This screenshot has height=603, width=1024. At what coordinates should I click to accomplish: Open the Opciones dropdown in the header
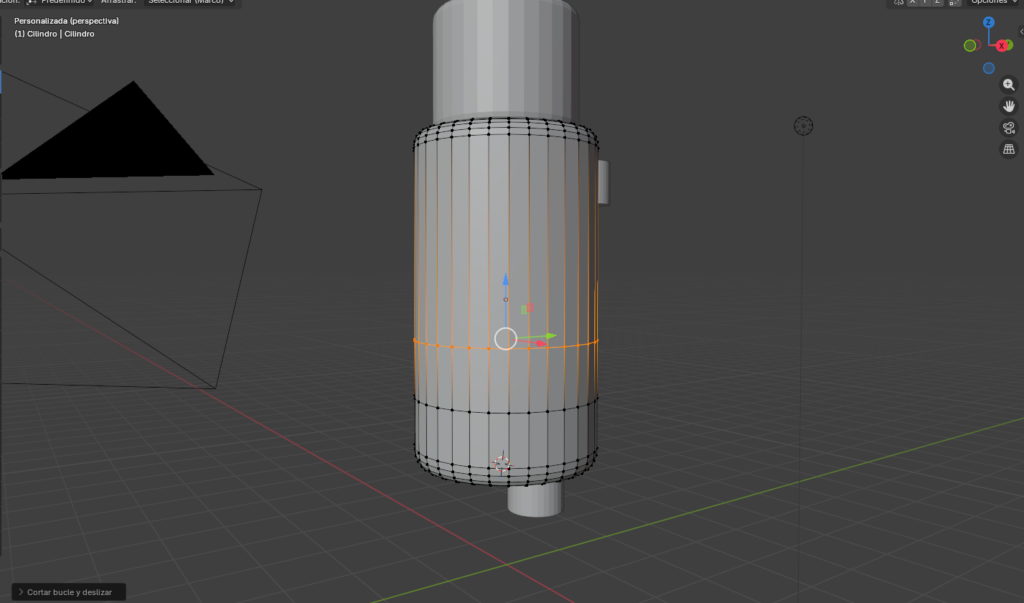991,2
